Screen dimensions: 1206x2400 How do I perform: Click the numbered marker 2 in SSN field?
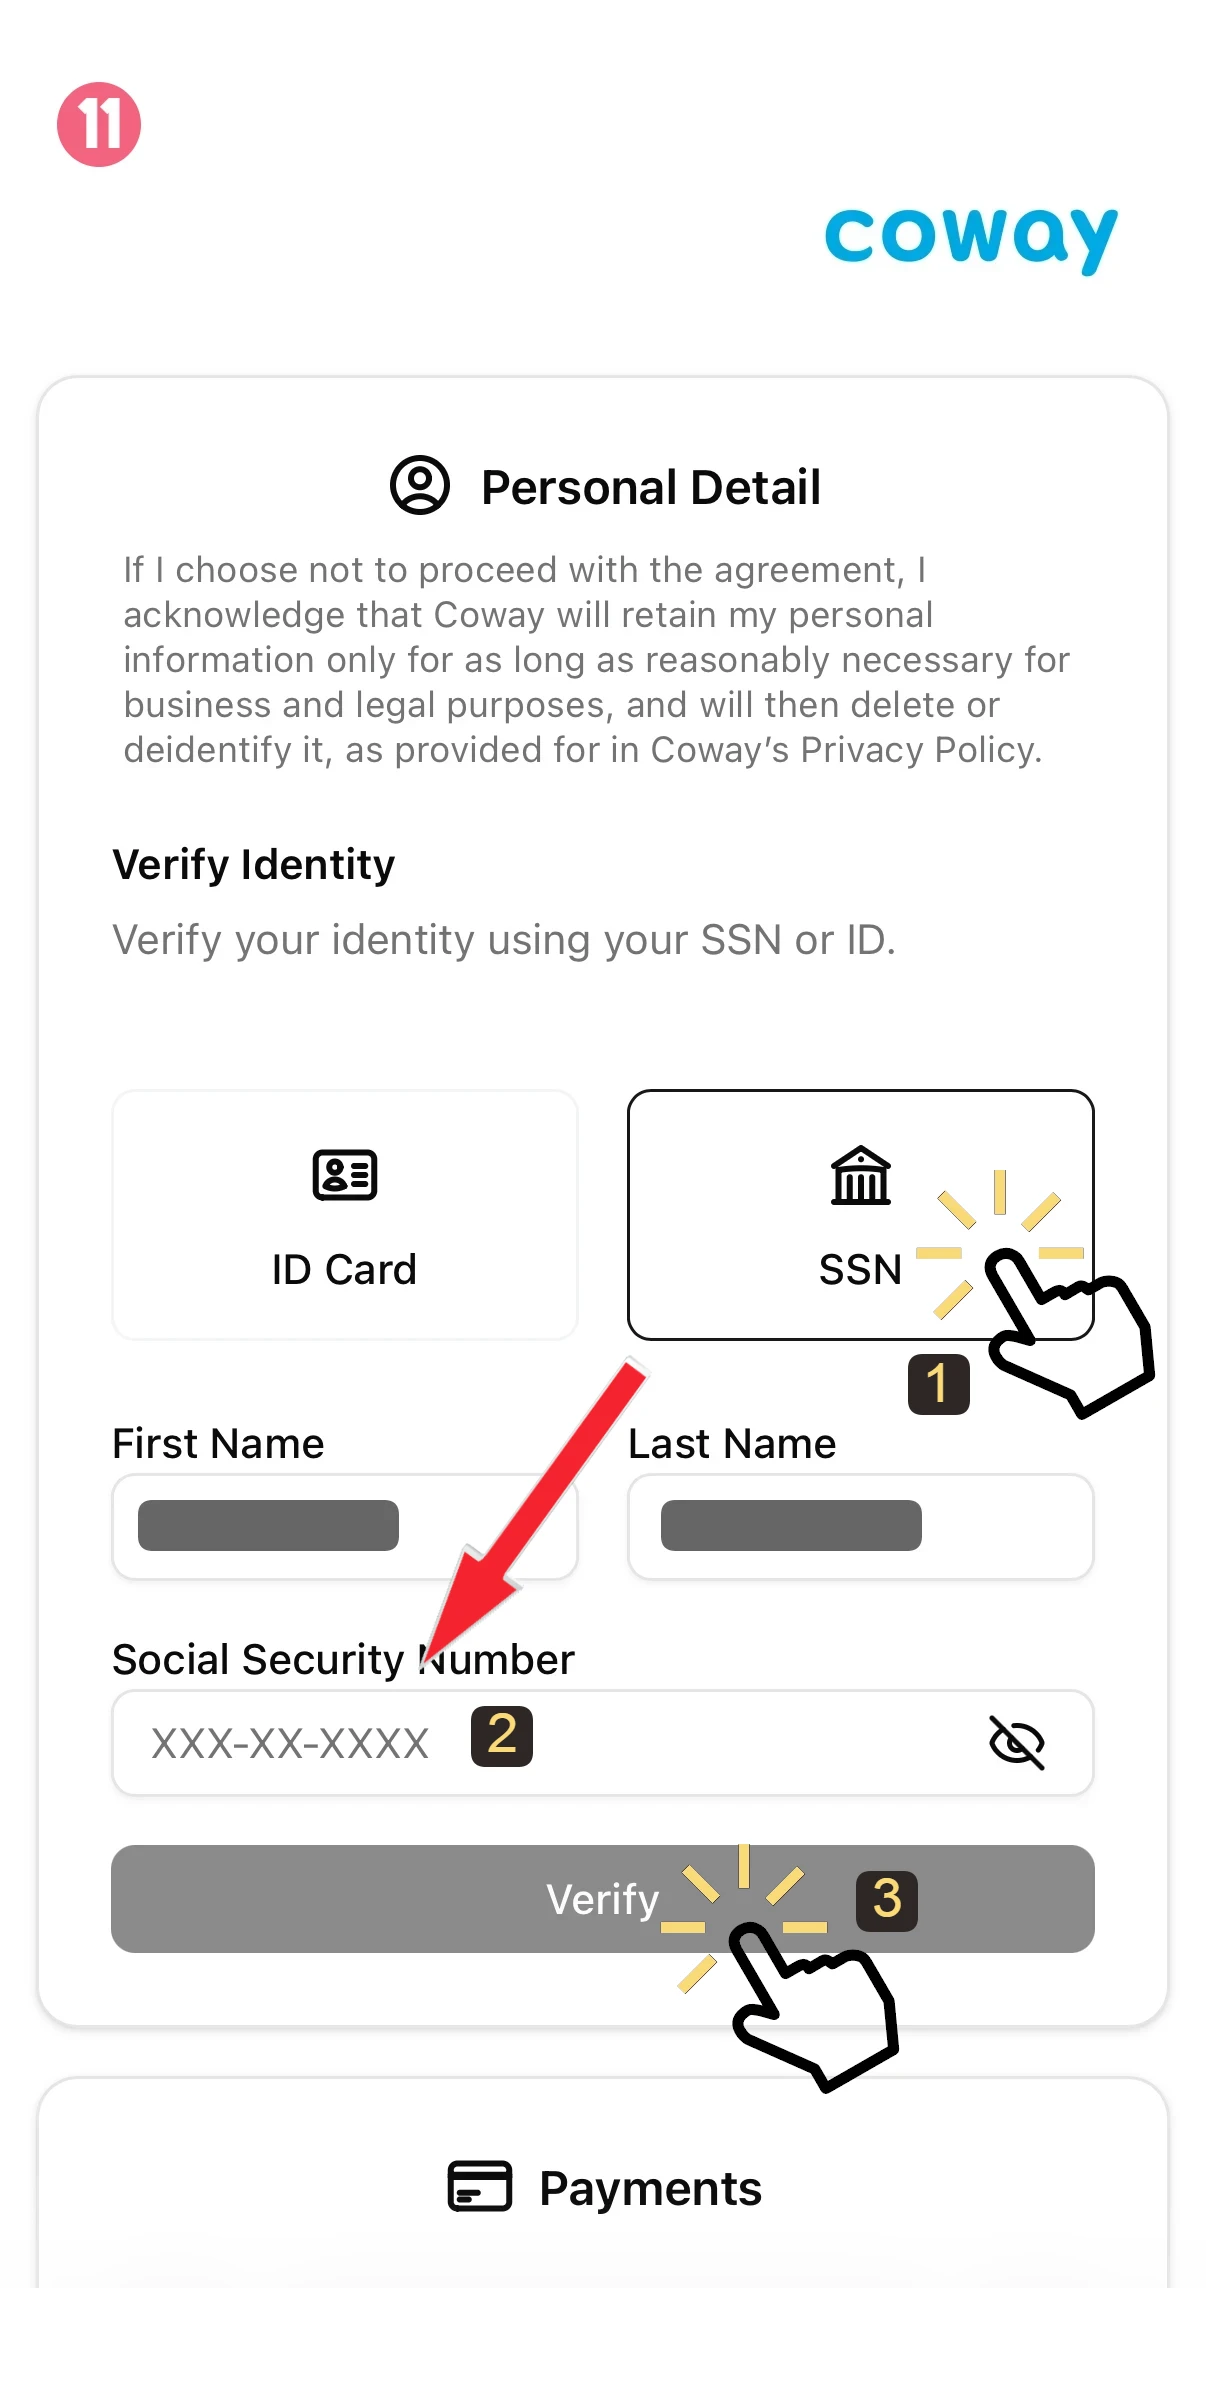click(x=500, y=1737)
